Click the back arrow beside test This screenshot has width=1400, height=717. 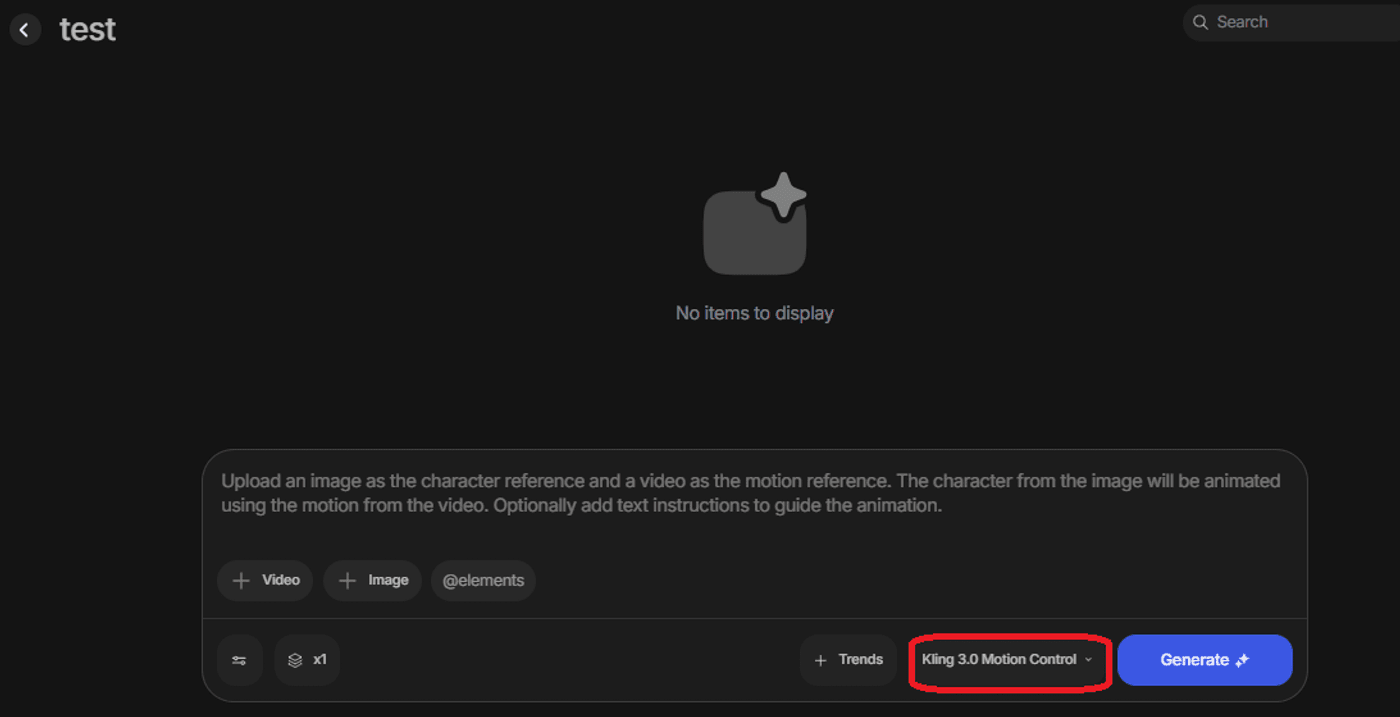(x=25, y=30)
